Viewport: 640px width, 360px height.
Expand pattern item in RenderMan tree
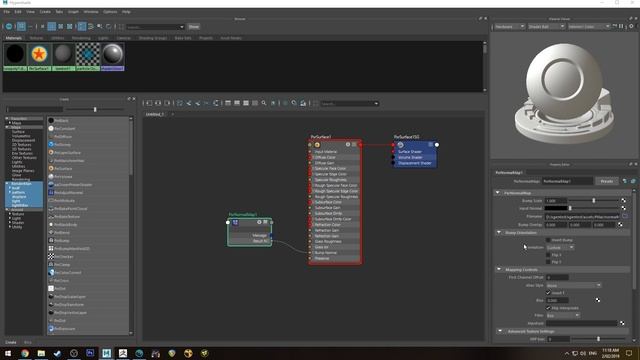[x=10, y=192]
